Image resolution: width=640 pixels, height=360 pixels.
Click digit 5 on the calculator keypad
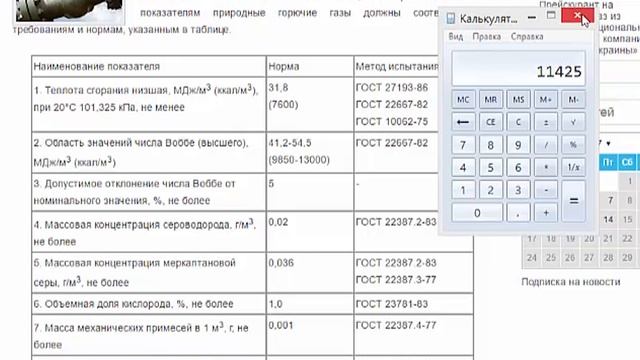pyautogui.click(x=491, y=167)
